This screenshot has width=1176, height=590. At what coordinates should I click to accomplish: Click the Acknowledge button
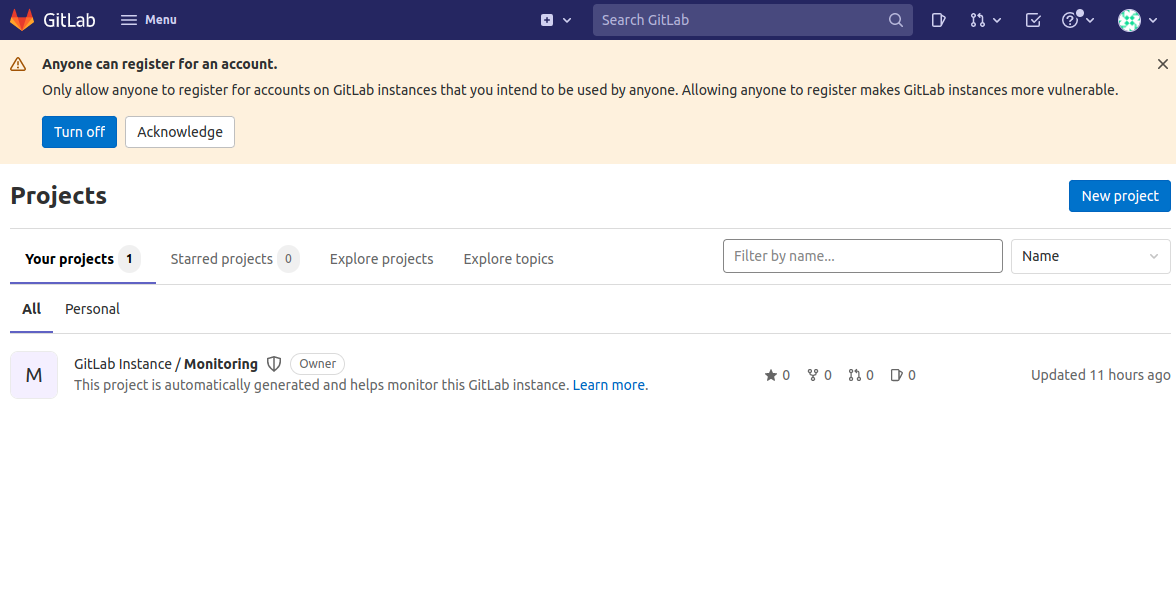(180, 132)
